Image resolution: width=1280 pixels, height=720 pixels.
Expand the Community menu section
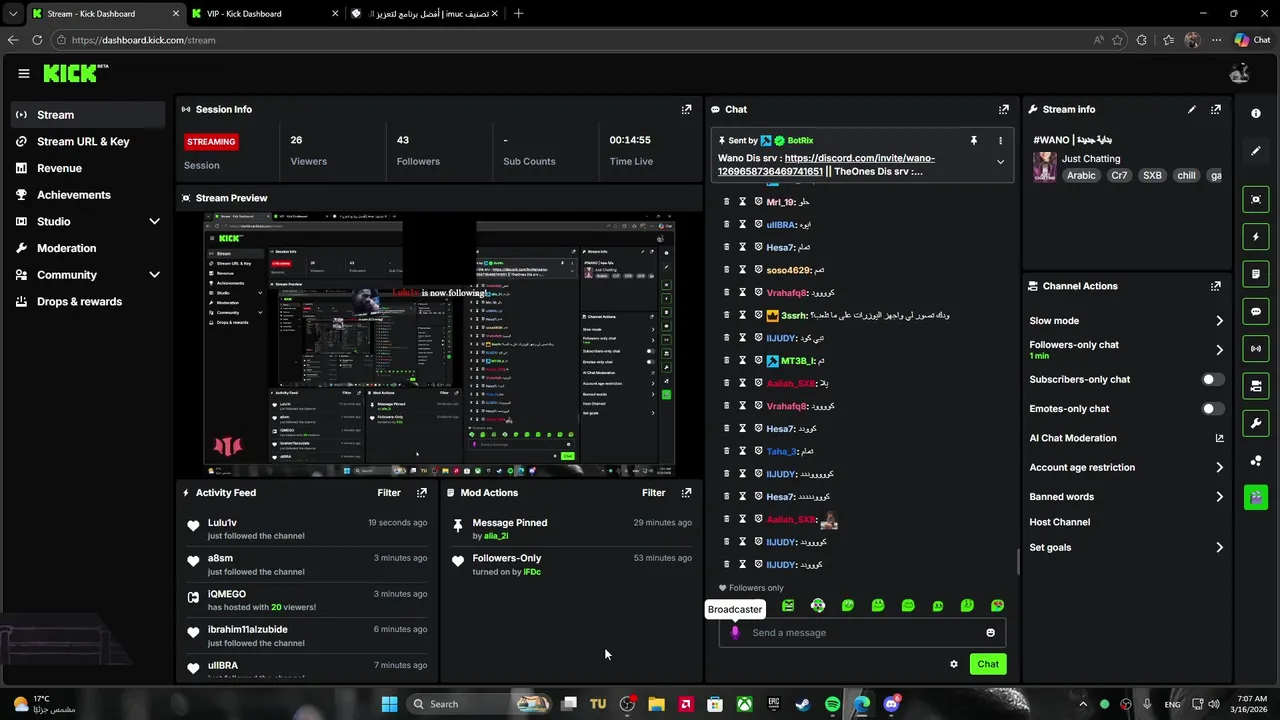pyautogui.click(x=154, y=275)
